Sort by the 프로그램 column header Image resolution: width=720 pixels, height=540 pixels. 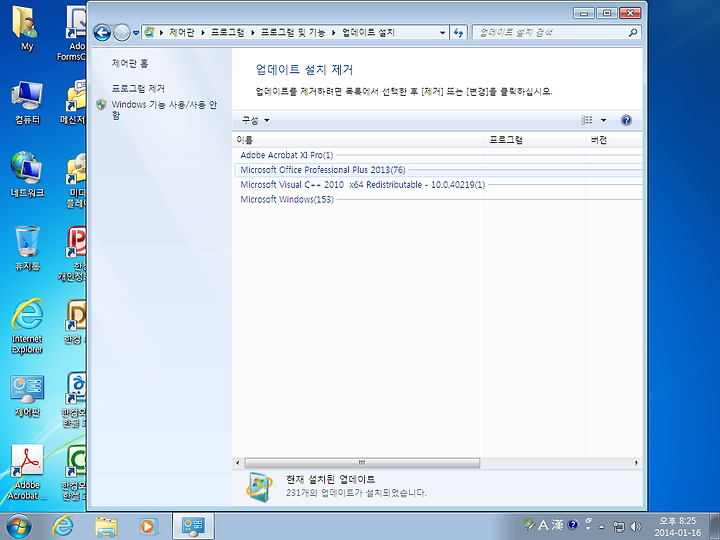[535, 140]
